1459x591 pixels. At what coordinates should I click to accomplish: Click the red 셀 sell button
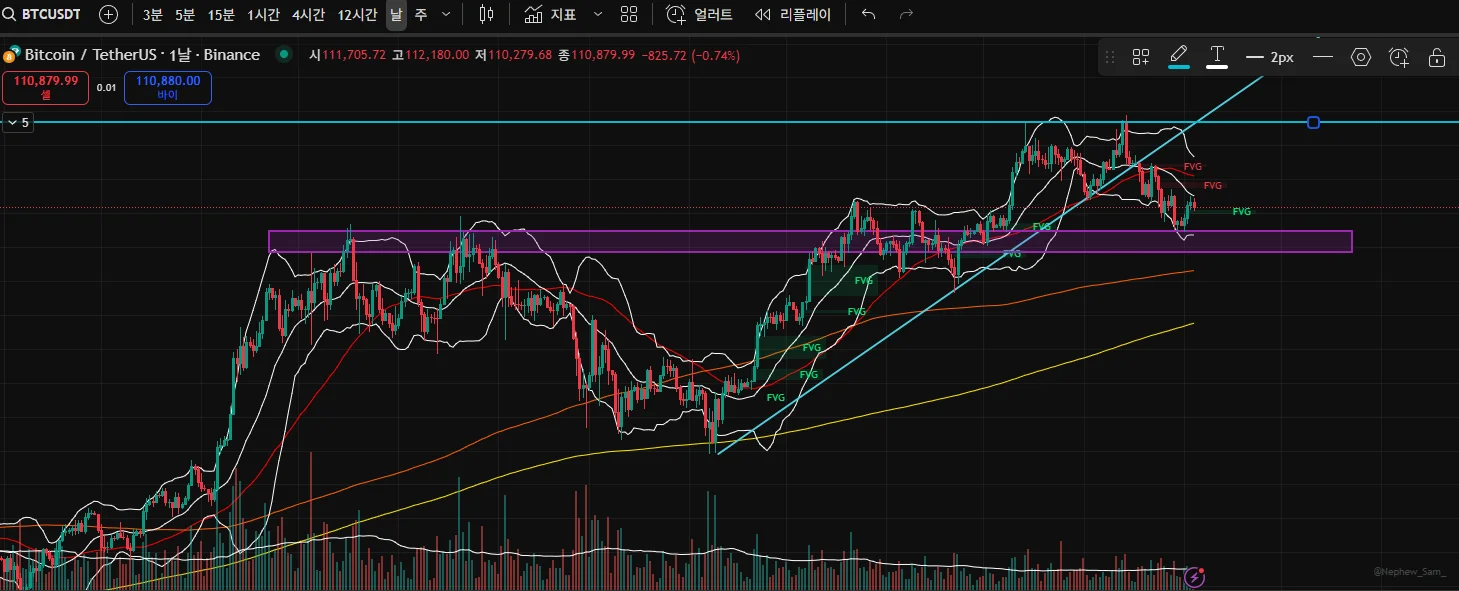click(x=46, y=88)
